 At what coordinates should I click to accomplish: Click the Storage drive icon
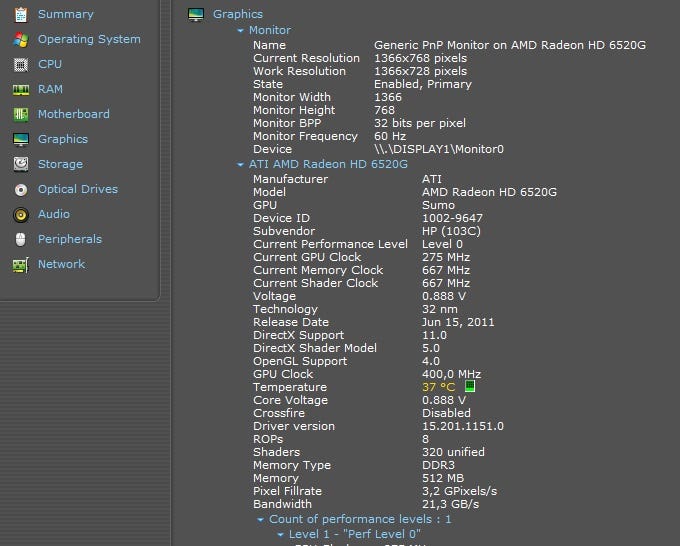20,164
